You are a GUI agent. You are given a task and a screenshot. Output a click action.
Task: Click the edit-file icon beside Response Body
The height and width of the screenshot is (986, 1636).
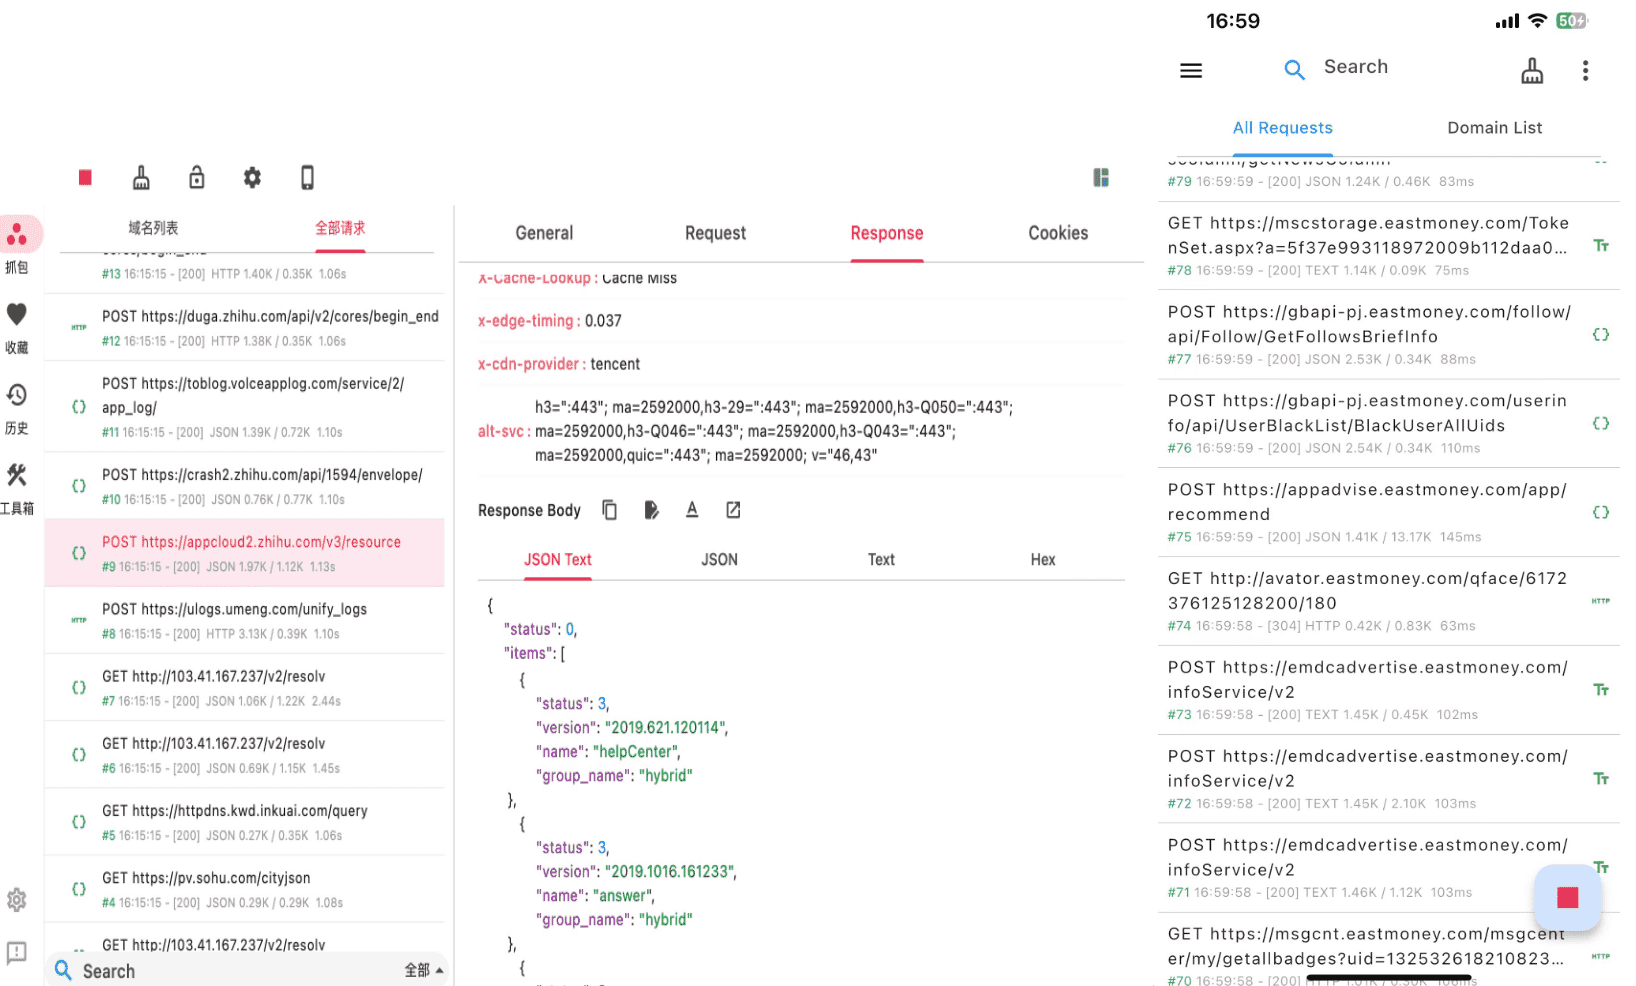651,510
